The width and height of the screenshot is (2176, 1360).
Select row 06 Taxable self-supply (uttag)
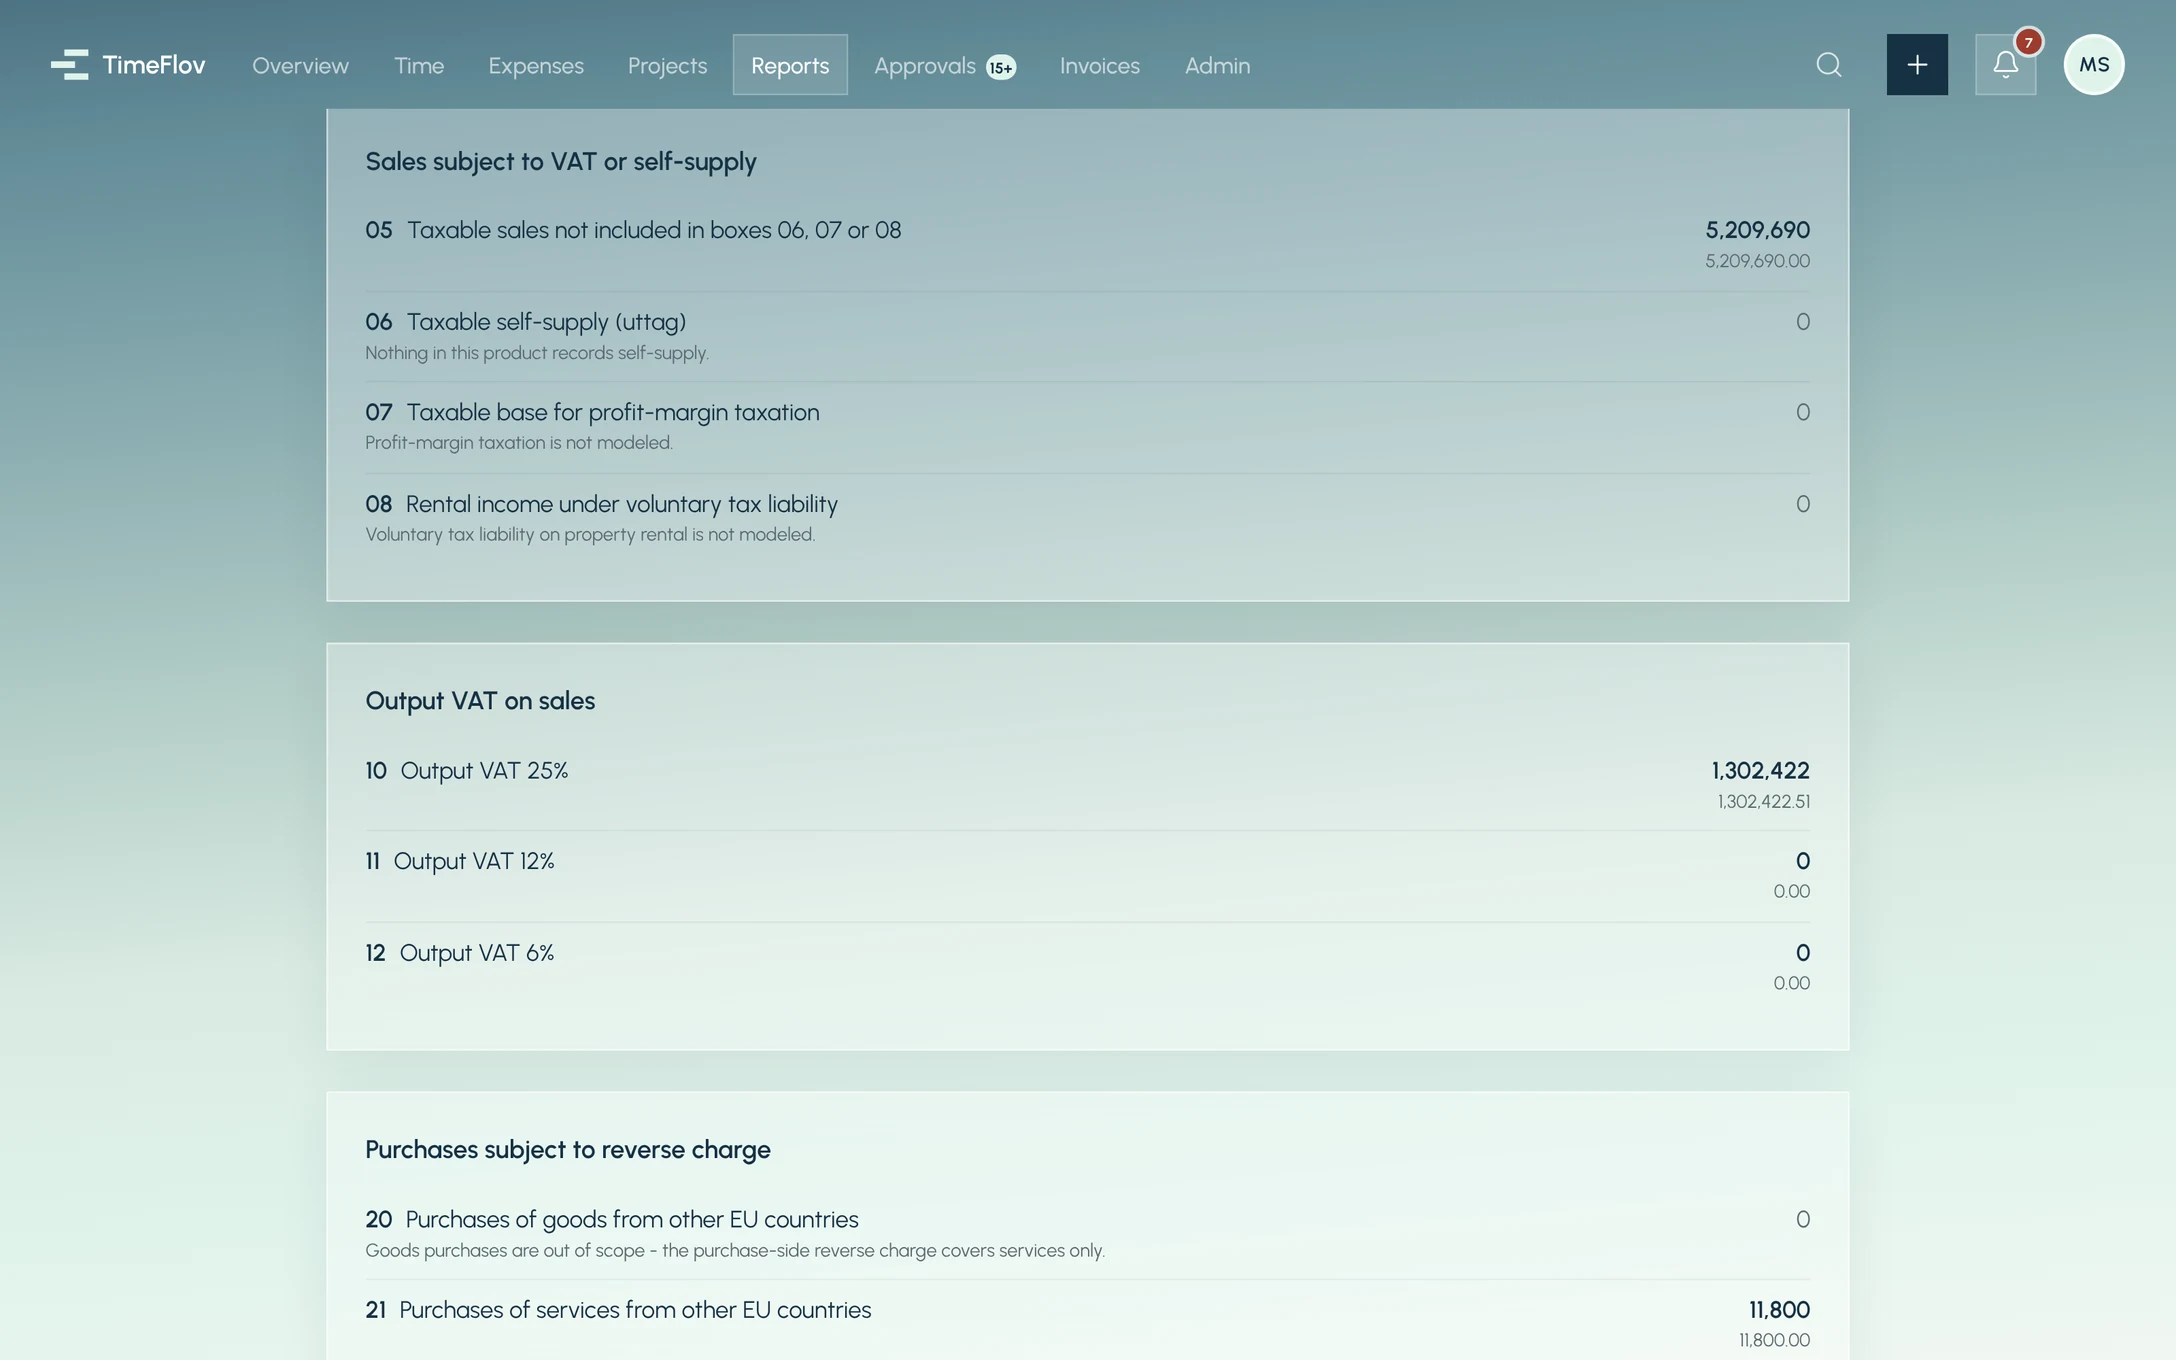point(1087,336)
